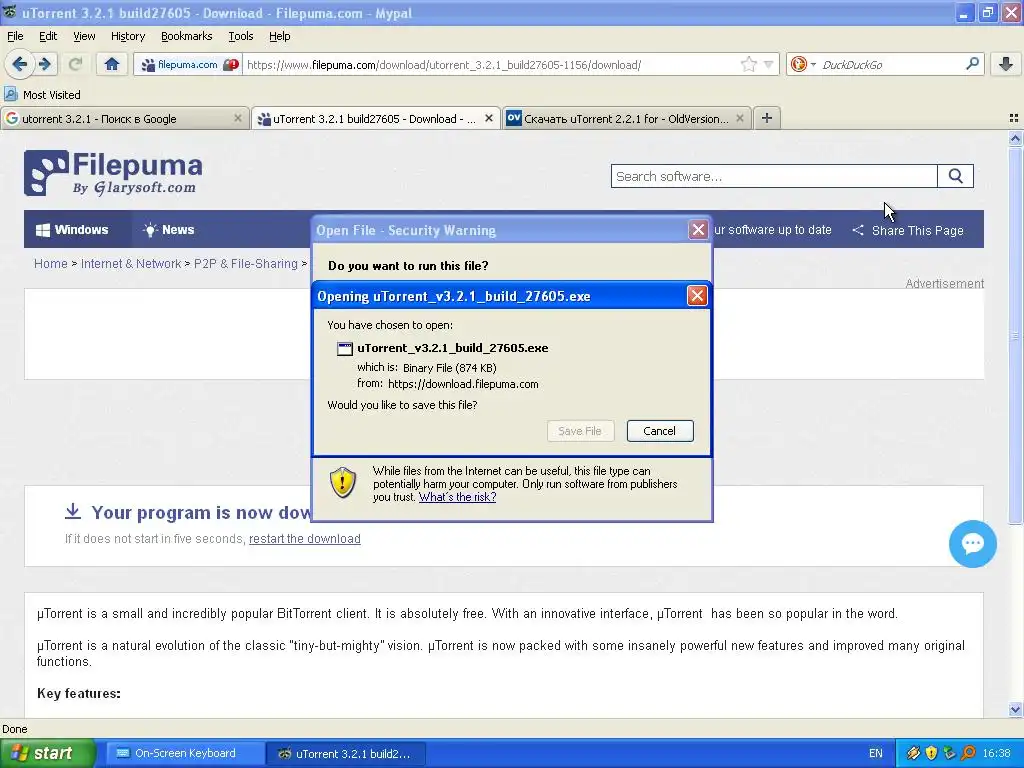Click the uTorrent 3.2.1 taskbar button

pyautogui.click(x=346, y=754)
